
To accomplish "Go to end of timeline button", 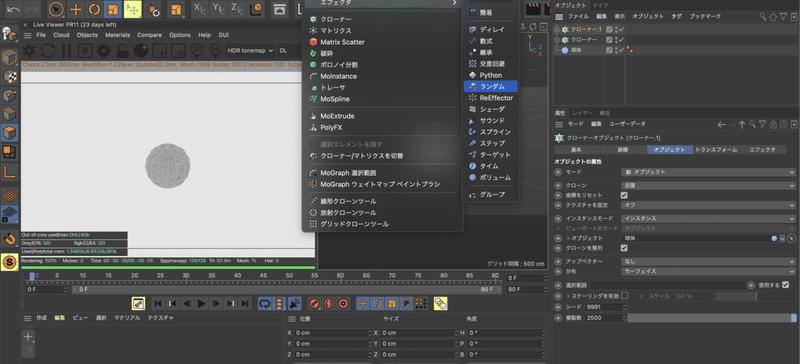I will (245, 303).
